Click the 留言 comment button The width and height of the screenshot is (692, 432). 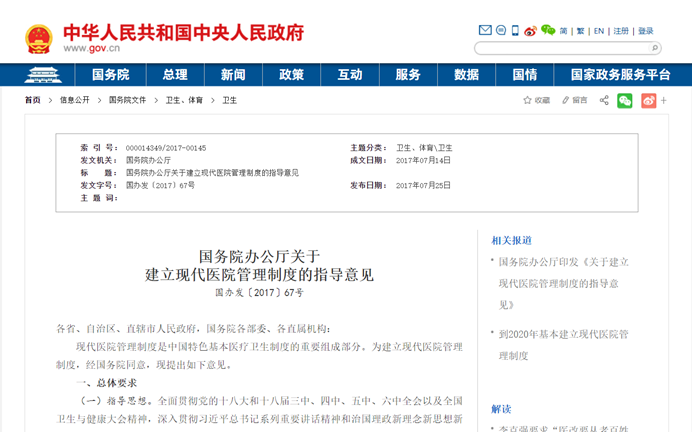click(574, 100)
